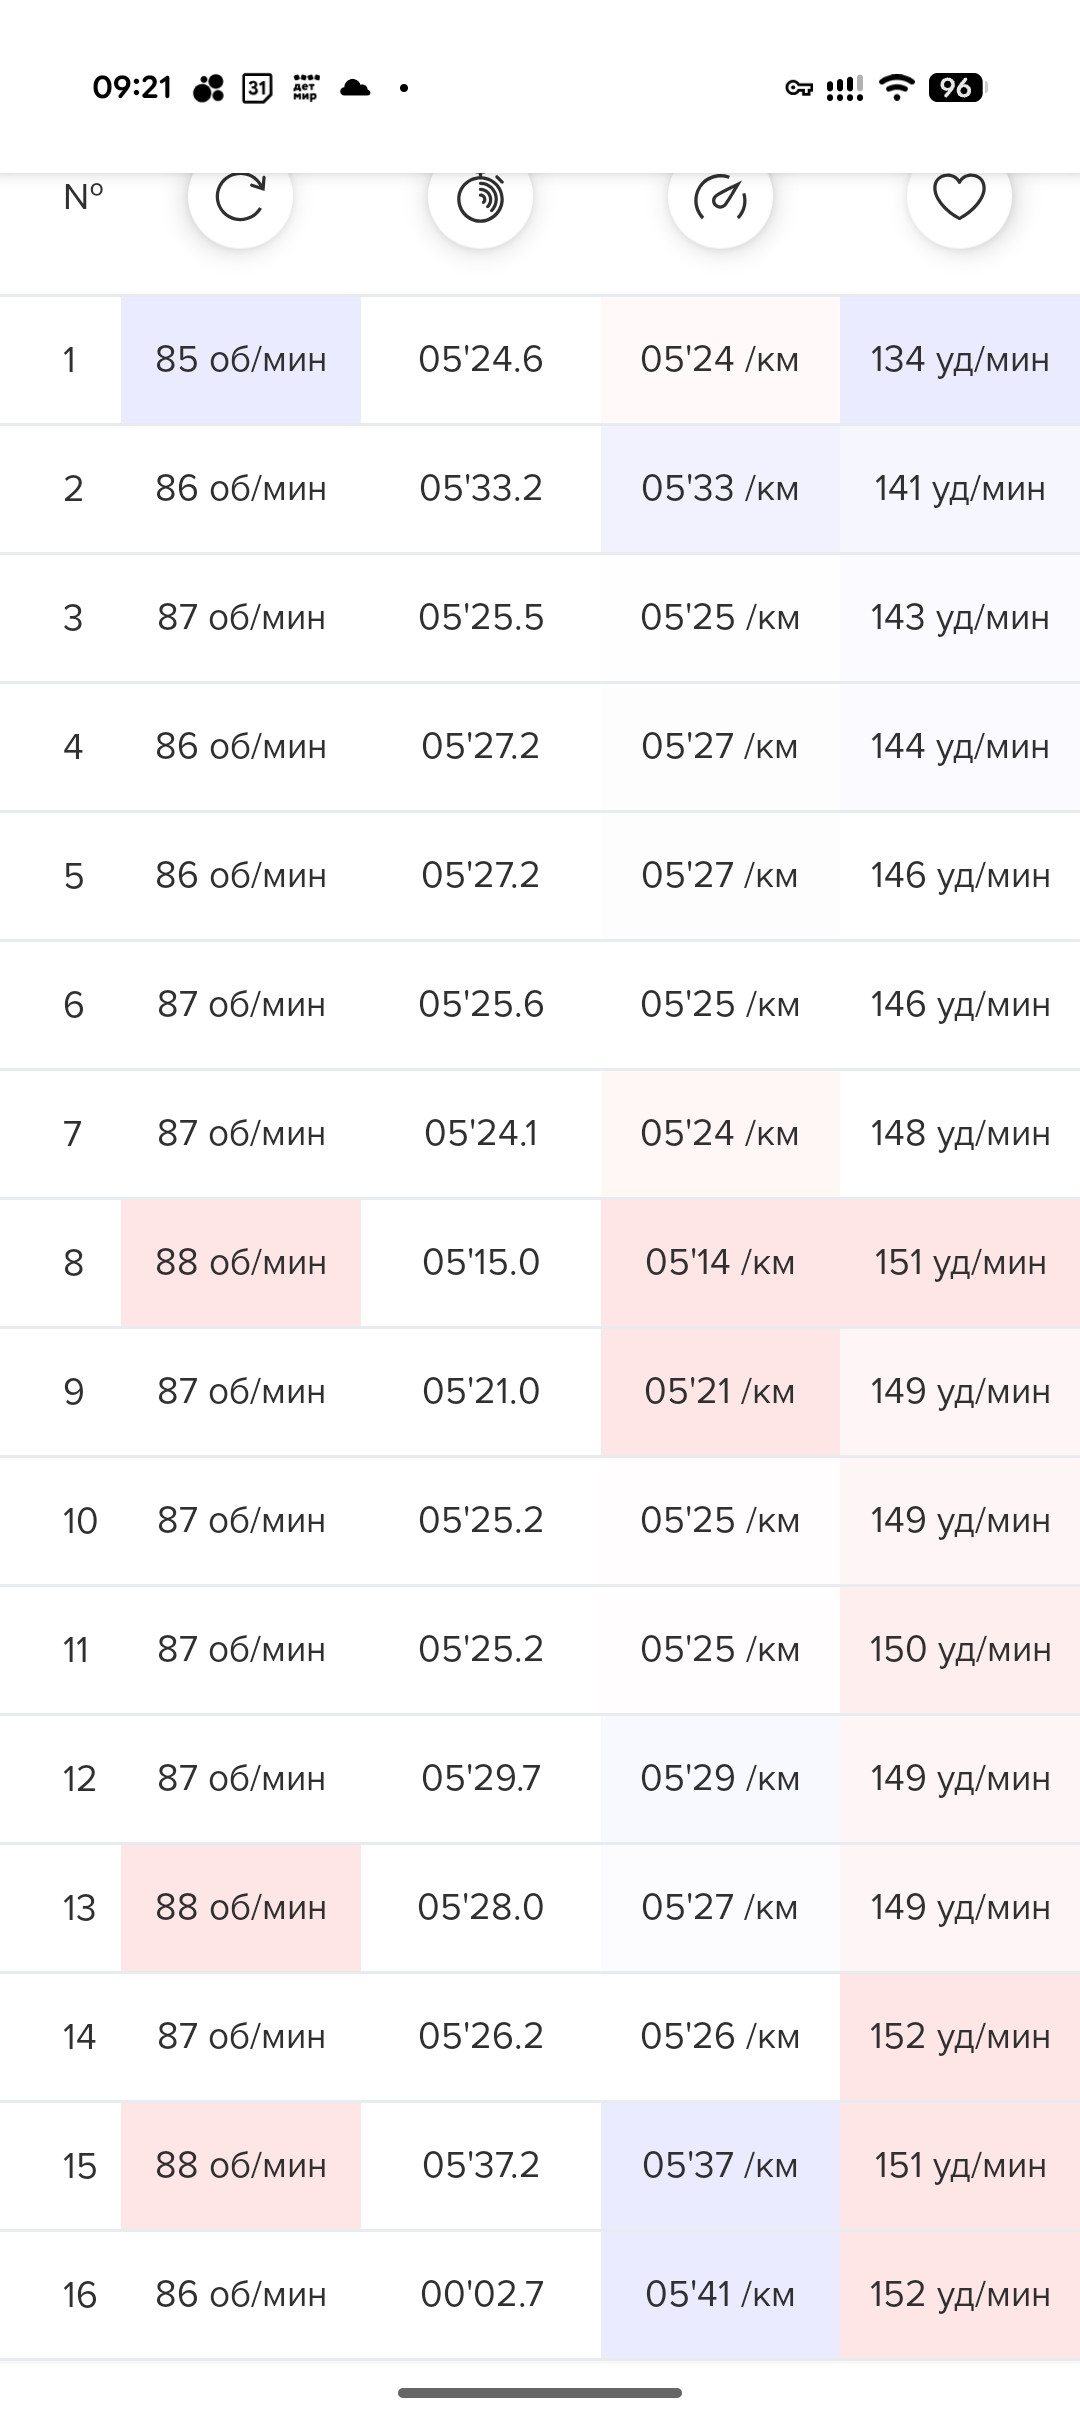Select the 88 об/мин cell in lap 8
Image resolution: width=1080 pixels, height=2424 pixels.
241,1263
